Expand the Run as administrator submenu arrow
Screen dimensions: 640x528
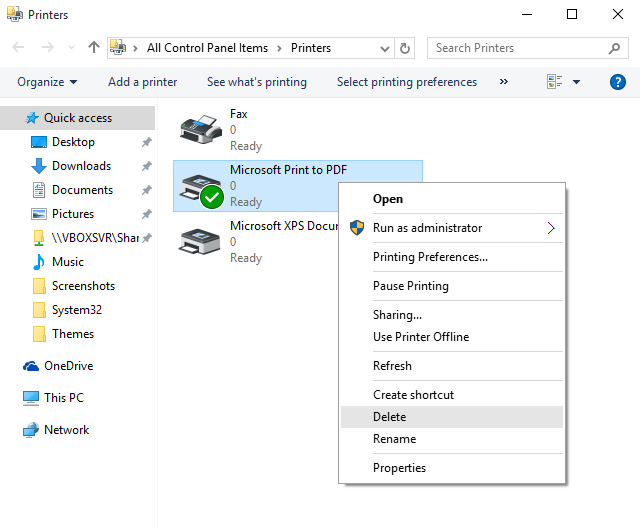551,228
